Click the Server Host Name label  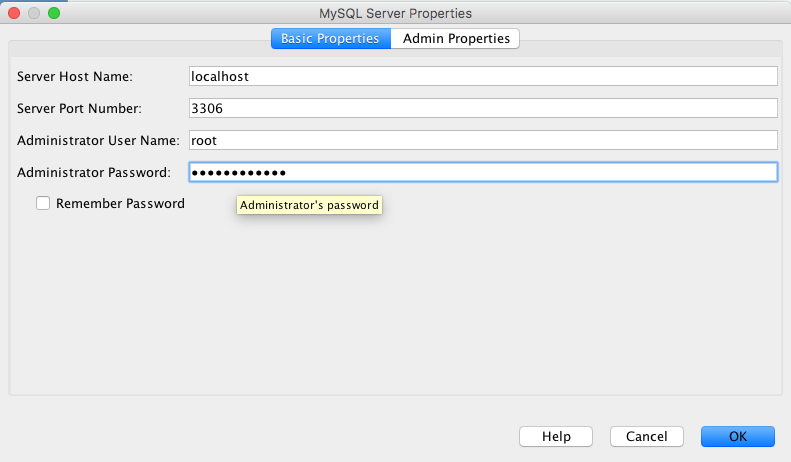75,76
